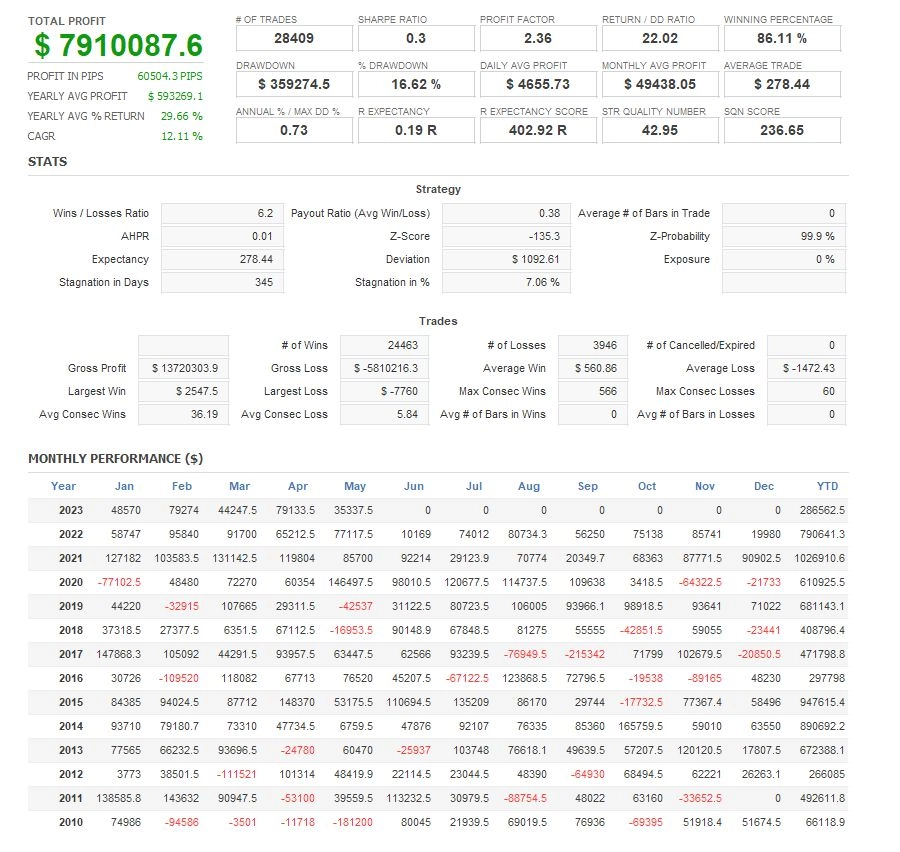Click R Expectancy Score value 402.92 R

pyautogui.click(x=538, y=130)
